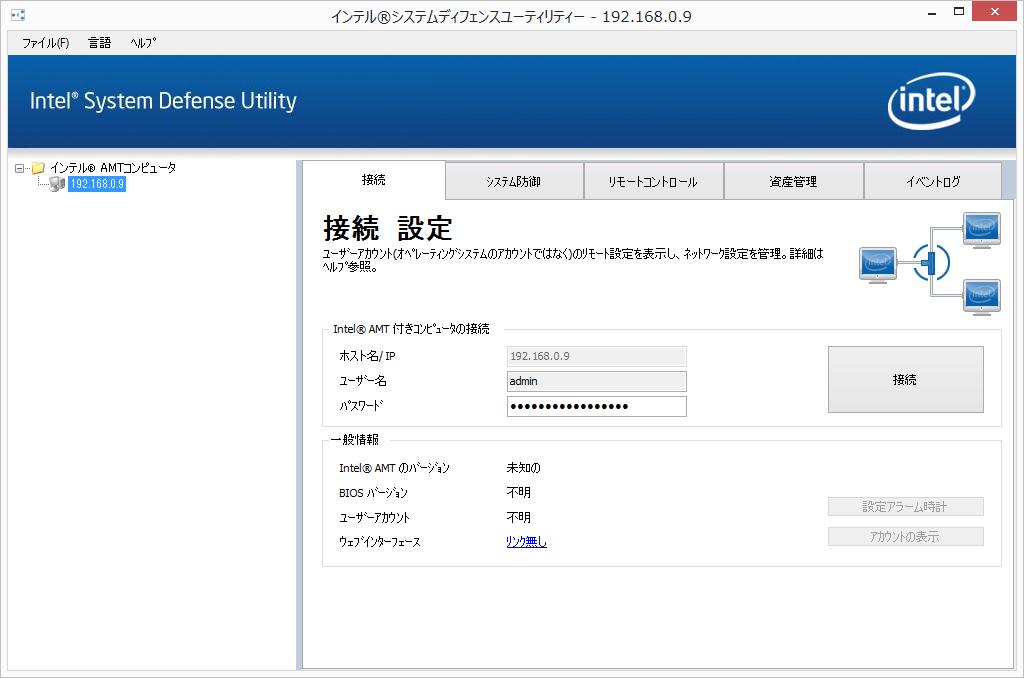Viewport: 1024px width, 678px height.
Task: Select the 192.168.0.9 tree item
Action: [x=97, y=184]
